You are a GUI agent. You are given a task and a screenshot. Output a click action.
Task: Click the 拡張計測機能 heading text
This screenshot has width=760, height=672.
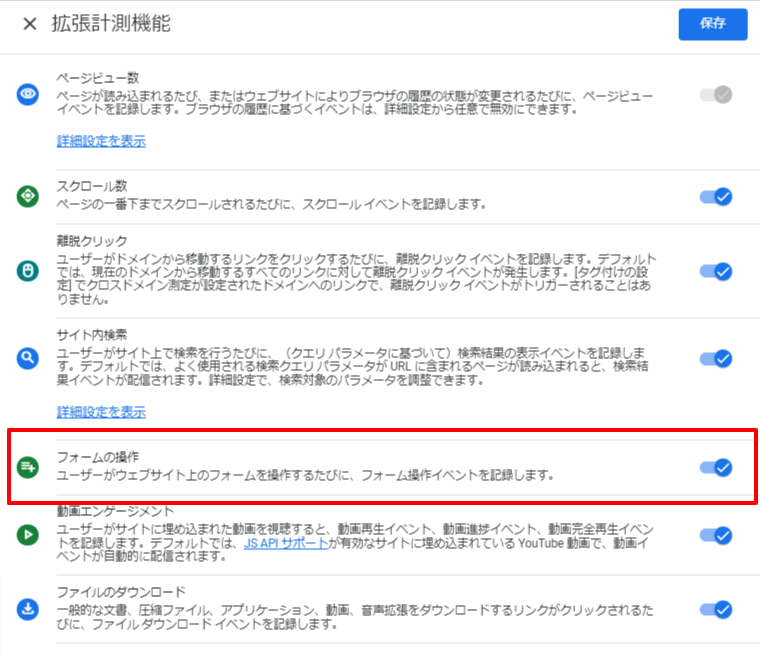click(x=111, y=23)
